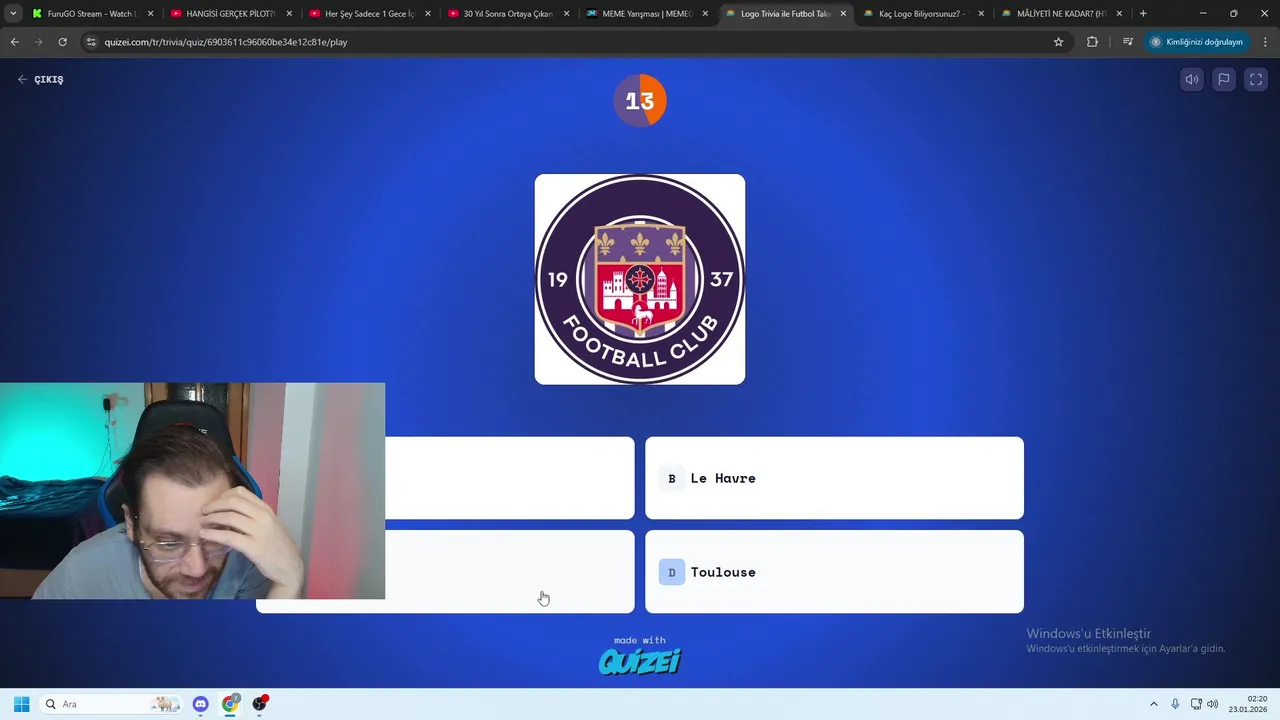Open the media control icon in toolbar
Screen dimensions: 1280x720
coord(1128,42)
